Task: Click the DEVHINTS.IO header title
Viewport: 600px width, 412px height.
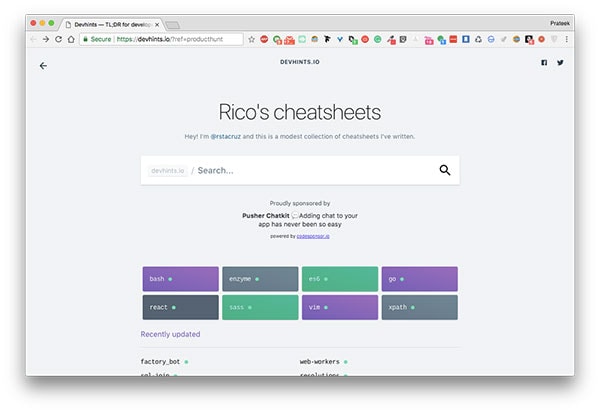Action: (x=300, y=62)
